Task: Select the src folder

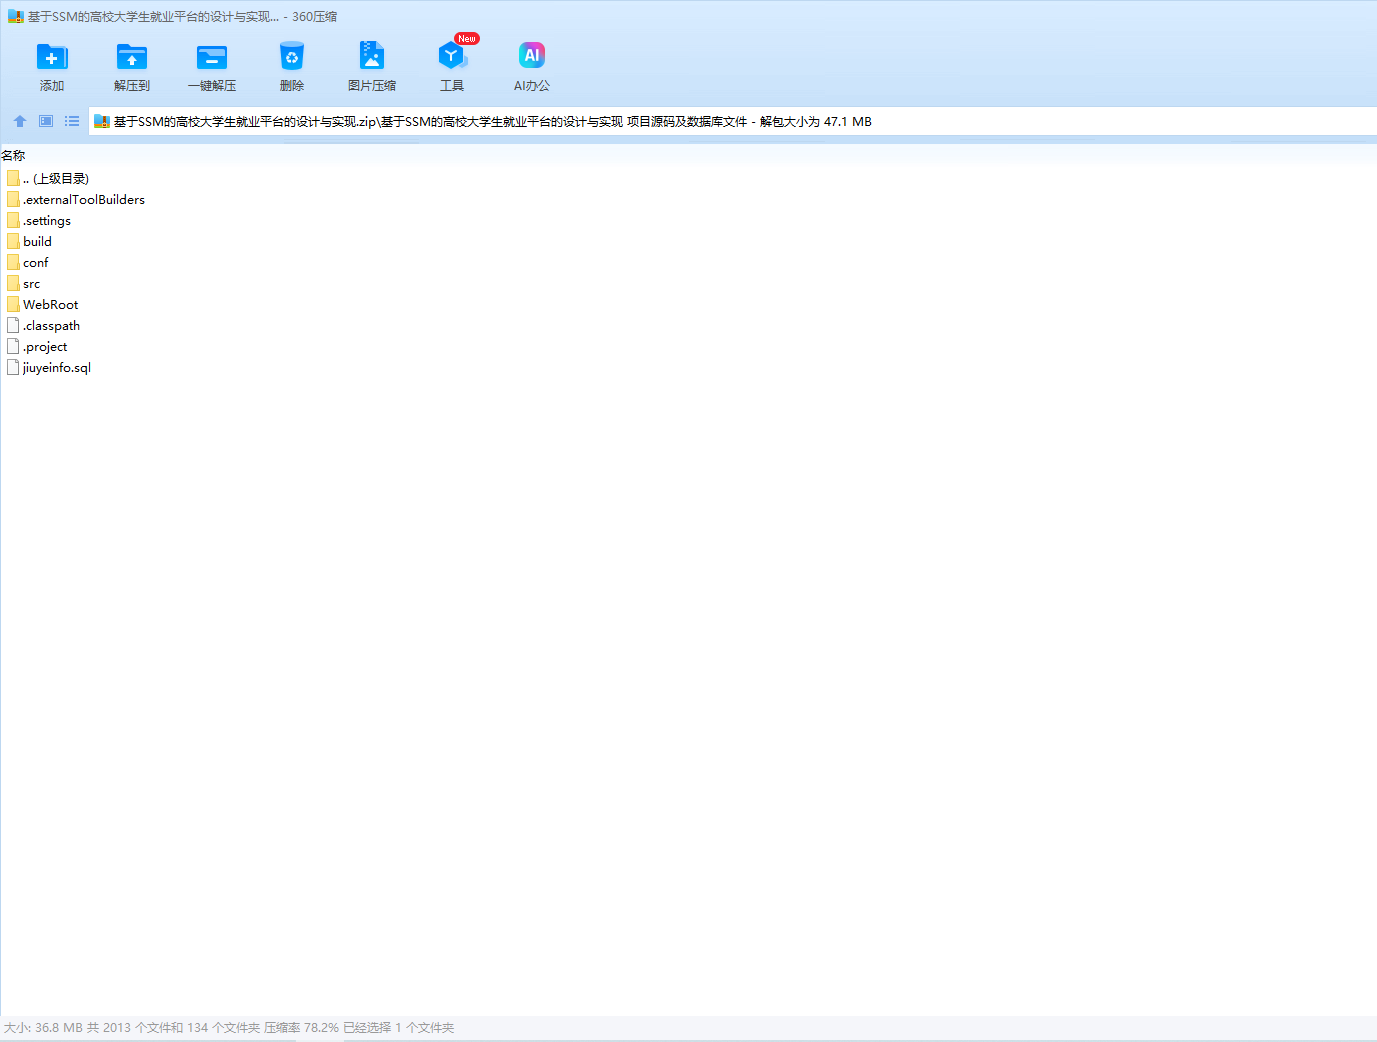Action: [31, 284]
